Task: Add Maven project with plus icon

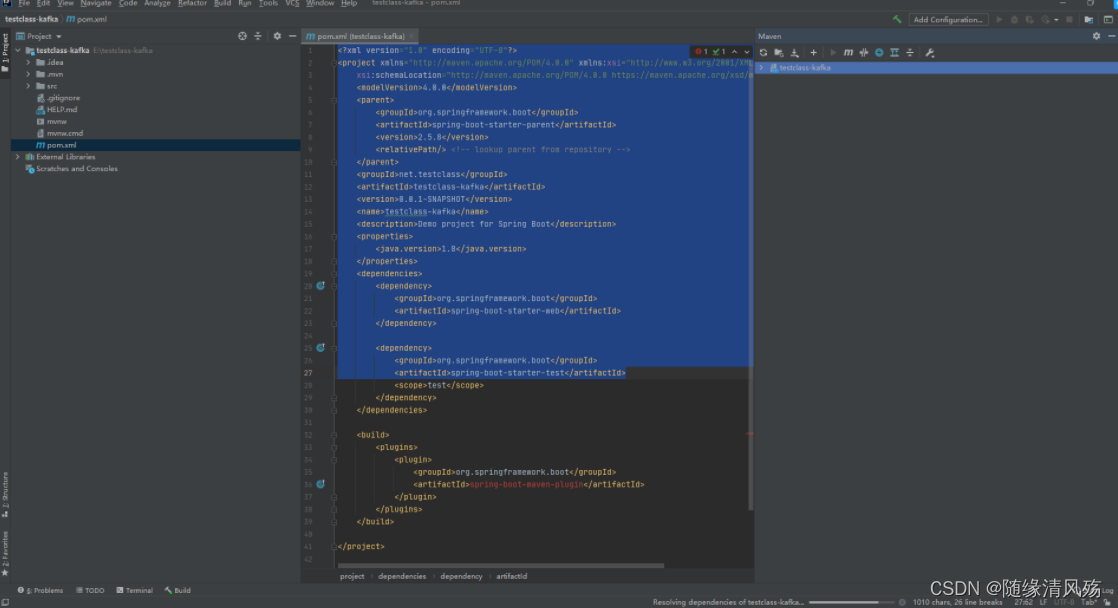Action: [x=814, y=53]
